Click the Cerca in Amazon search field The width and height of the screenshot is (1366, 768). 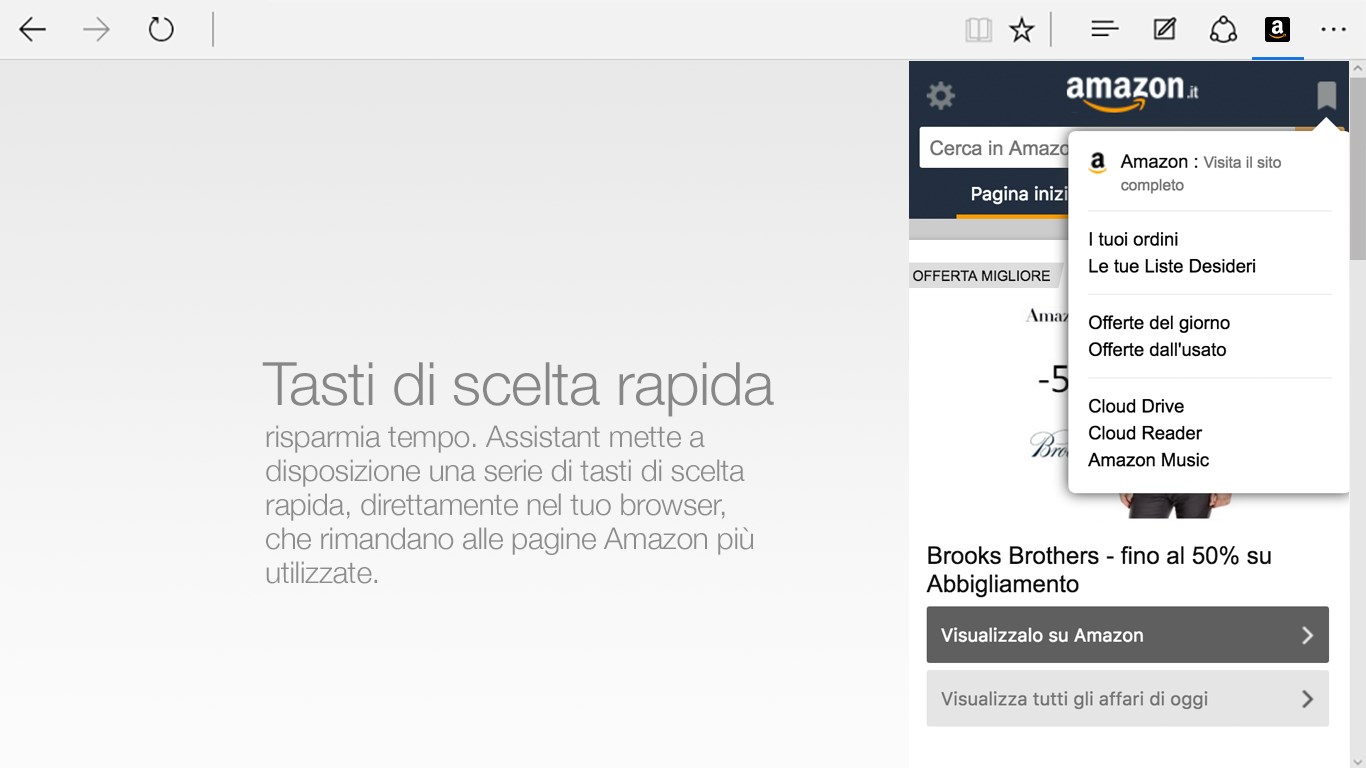[994, 148]
